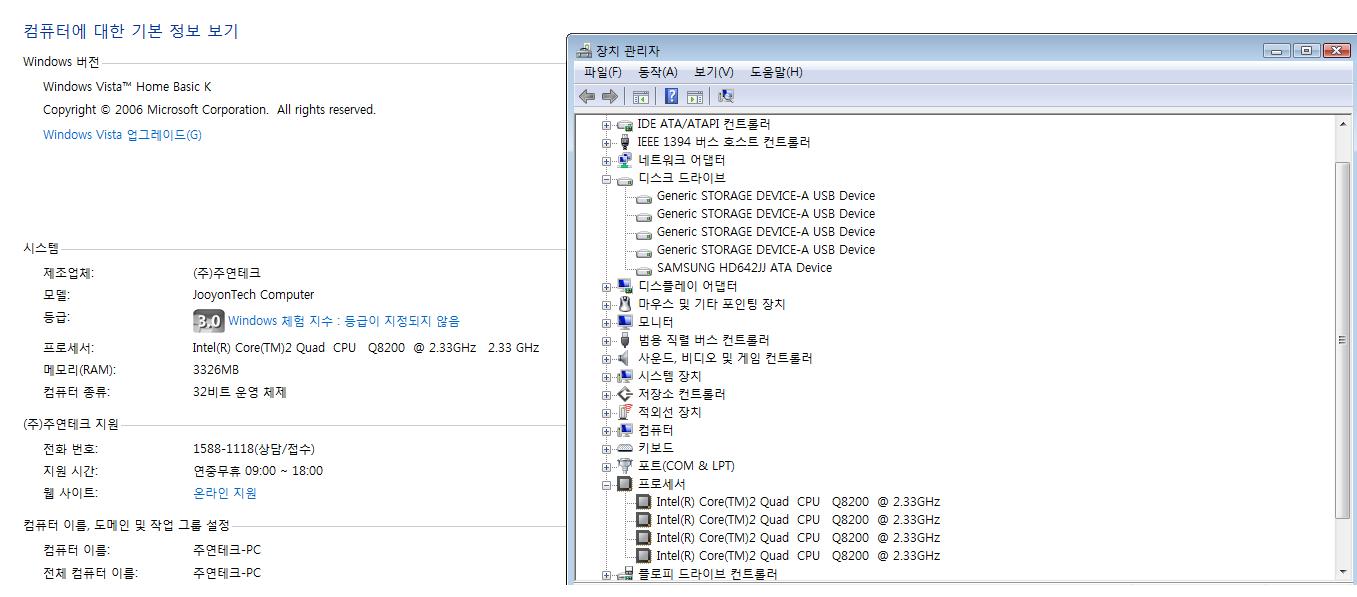Select the 저장소 컨트롤러 label
This screenshot has width=1357, height=597.
tap(682, 394)
